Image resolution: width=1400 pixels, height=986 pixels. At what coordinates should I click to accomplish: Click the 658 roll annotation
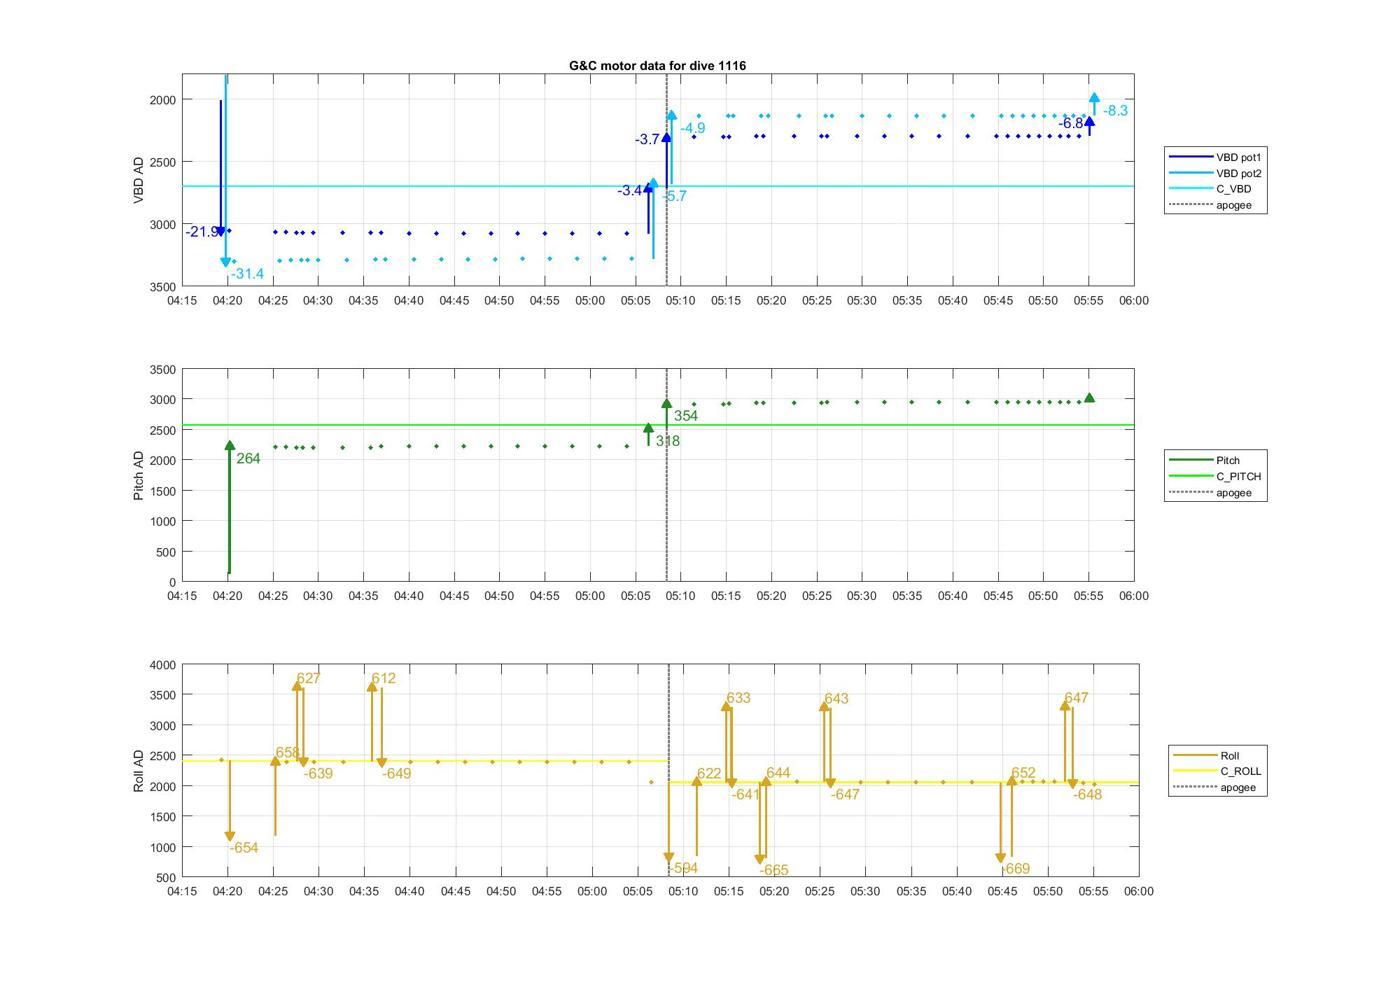click(x=287, y=753)
